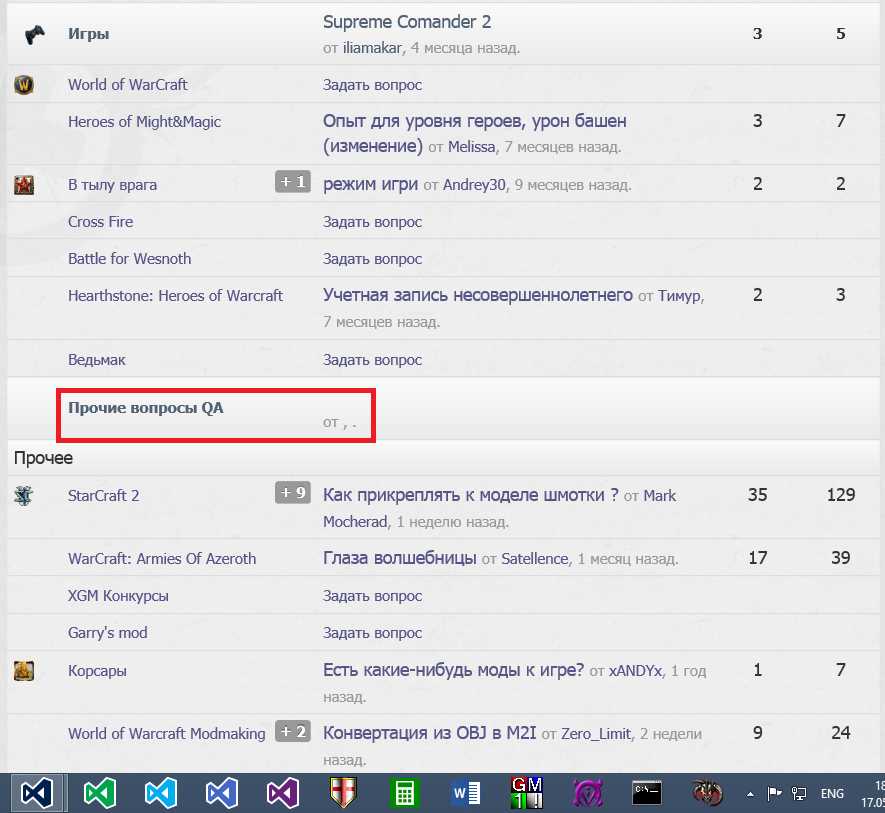Open the Battle for Wesnoth section
The image size is (885, 813).
pos(130,259)
